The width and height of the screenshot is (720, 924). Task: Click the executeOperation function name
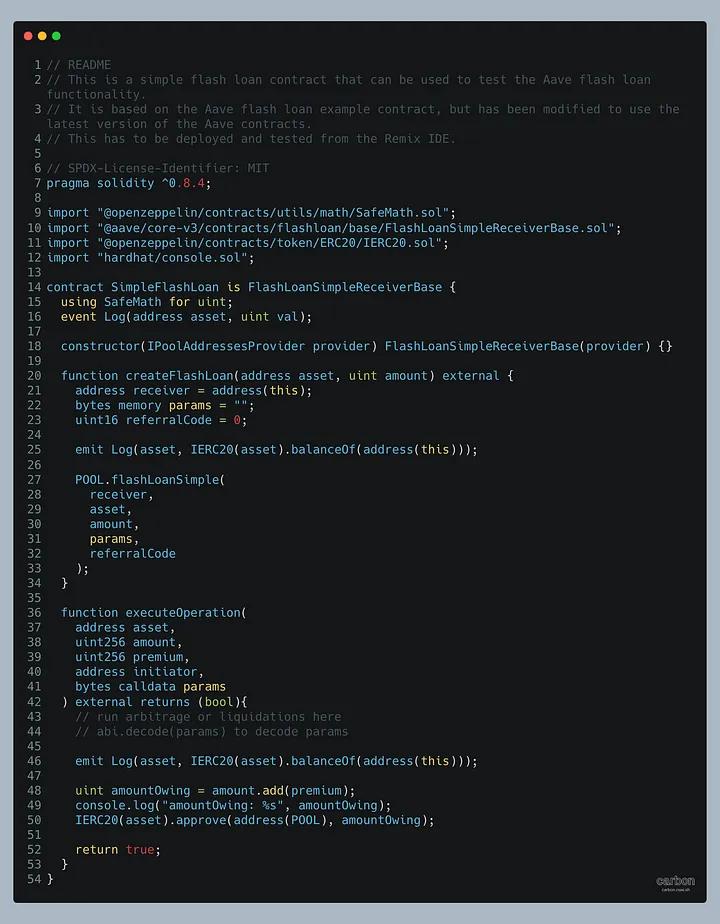(182, 612)
